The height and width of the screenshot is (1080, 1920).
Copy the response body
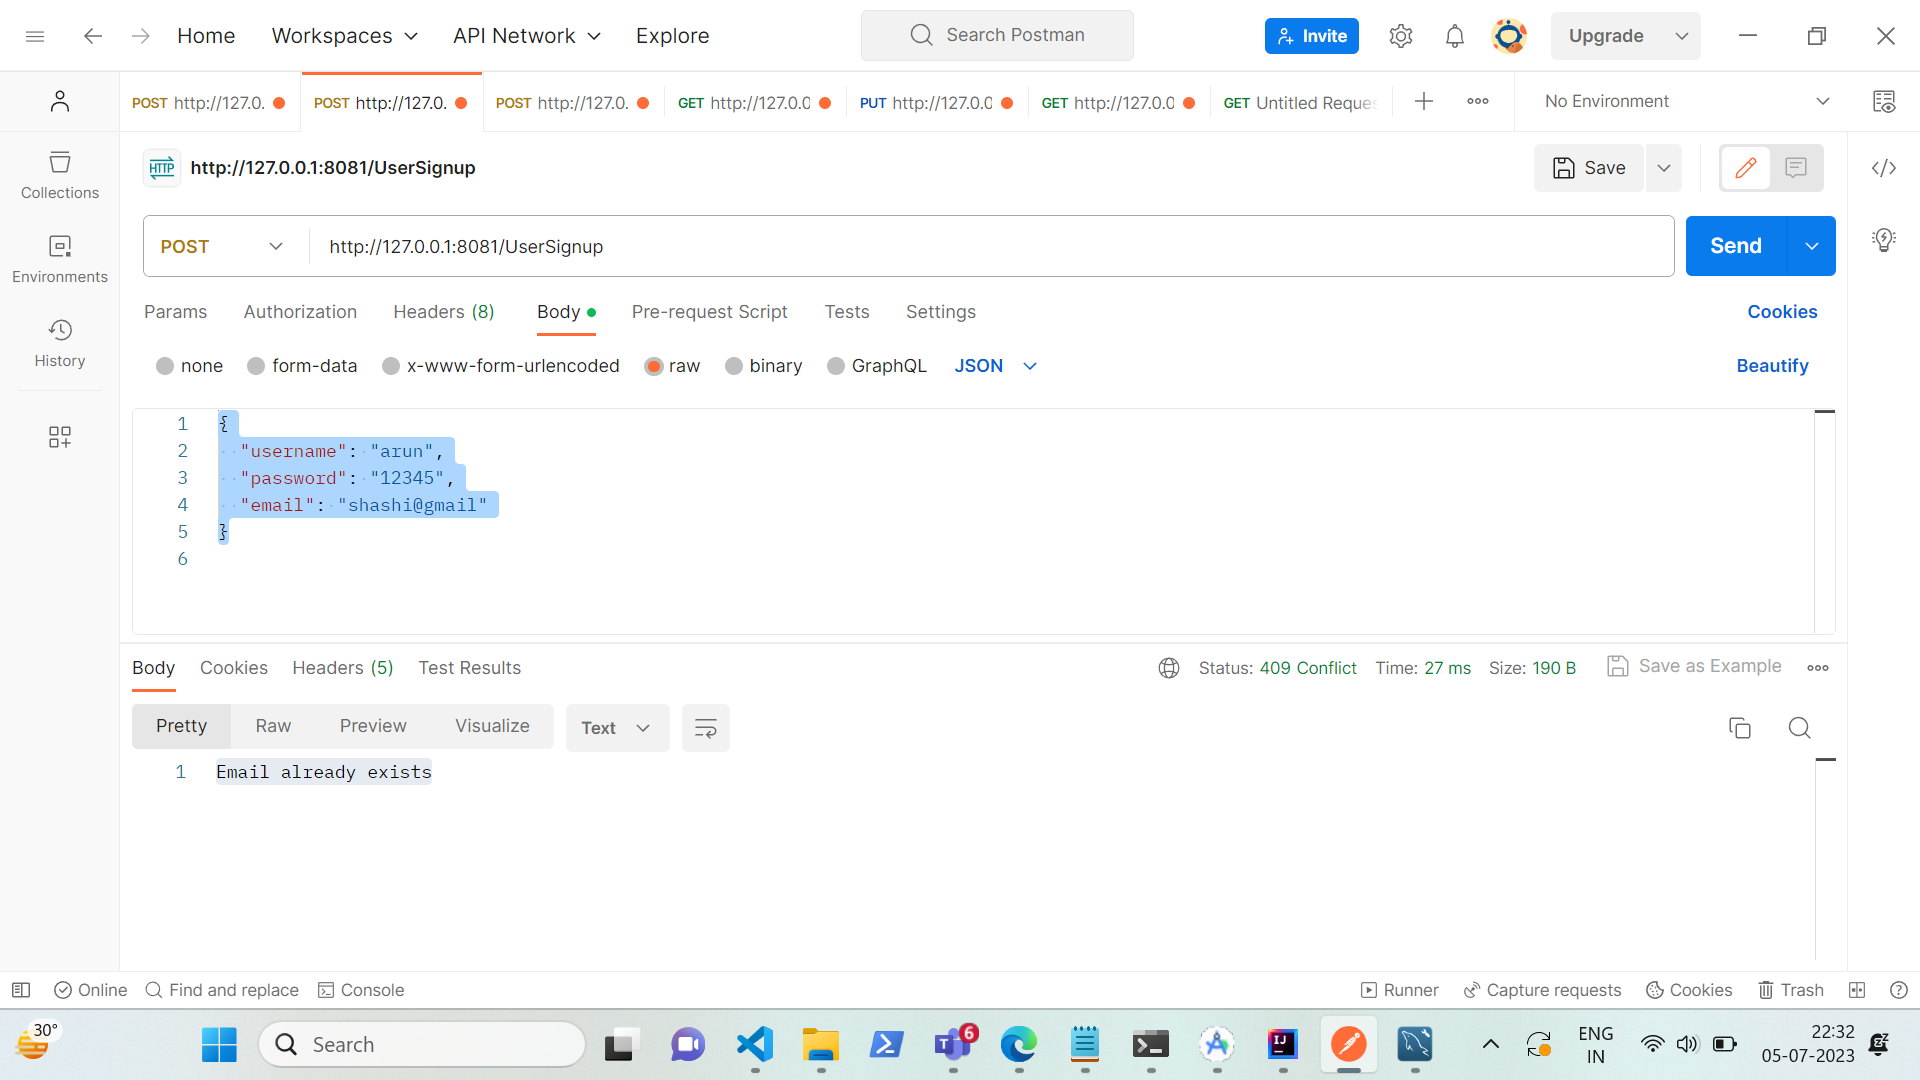click(1740, 728)
